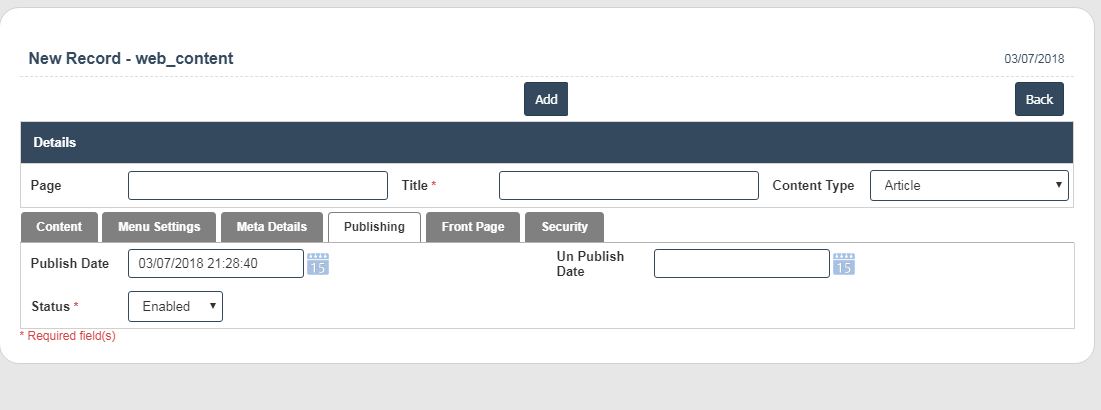Open the Un Publish Date calendar picker
The height and width of the screenshot is (410, 1101).
(x=844, y=264)
